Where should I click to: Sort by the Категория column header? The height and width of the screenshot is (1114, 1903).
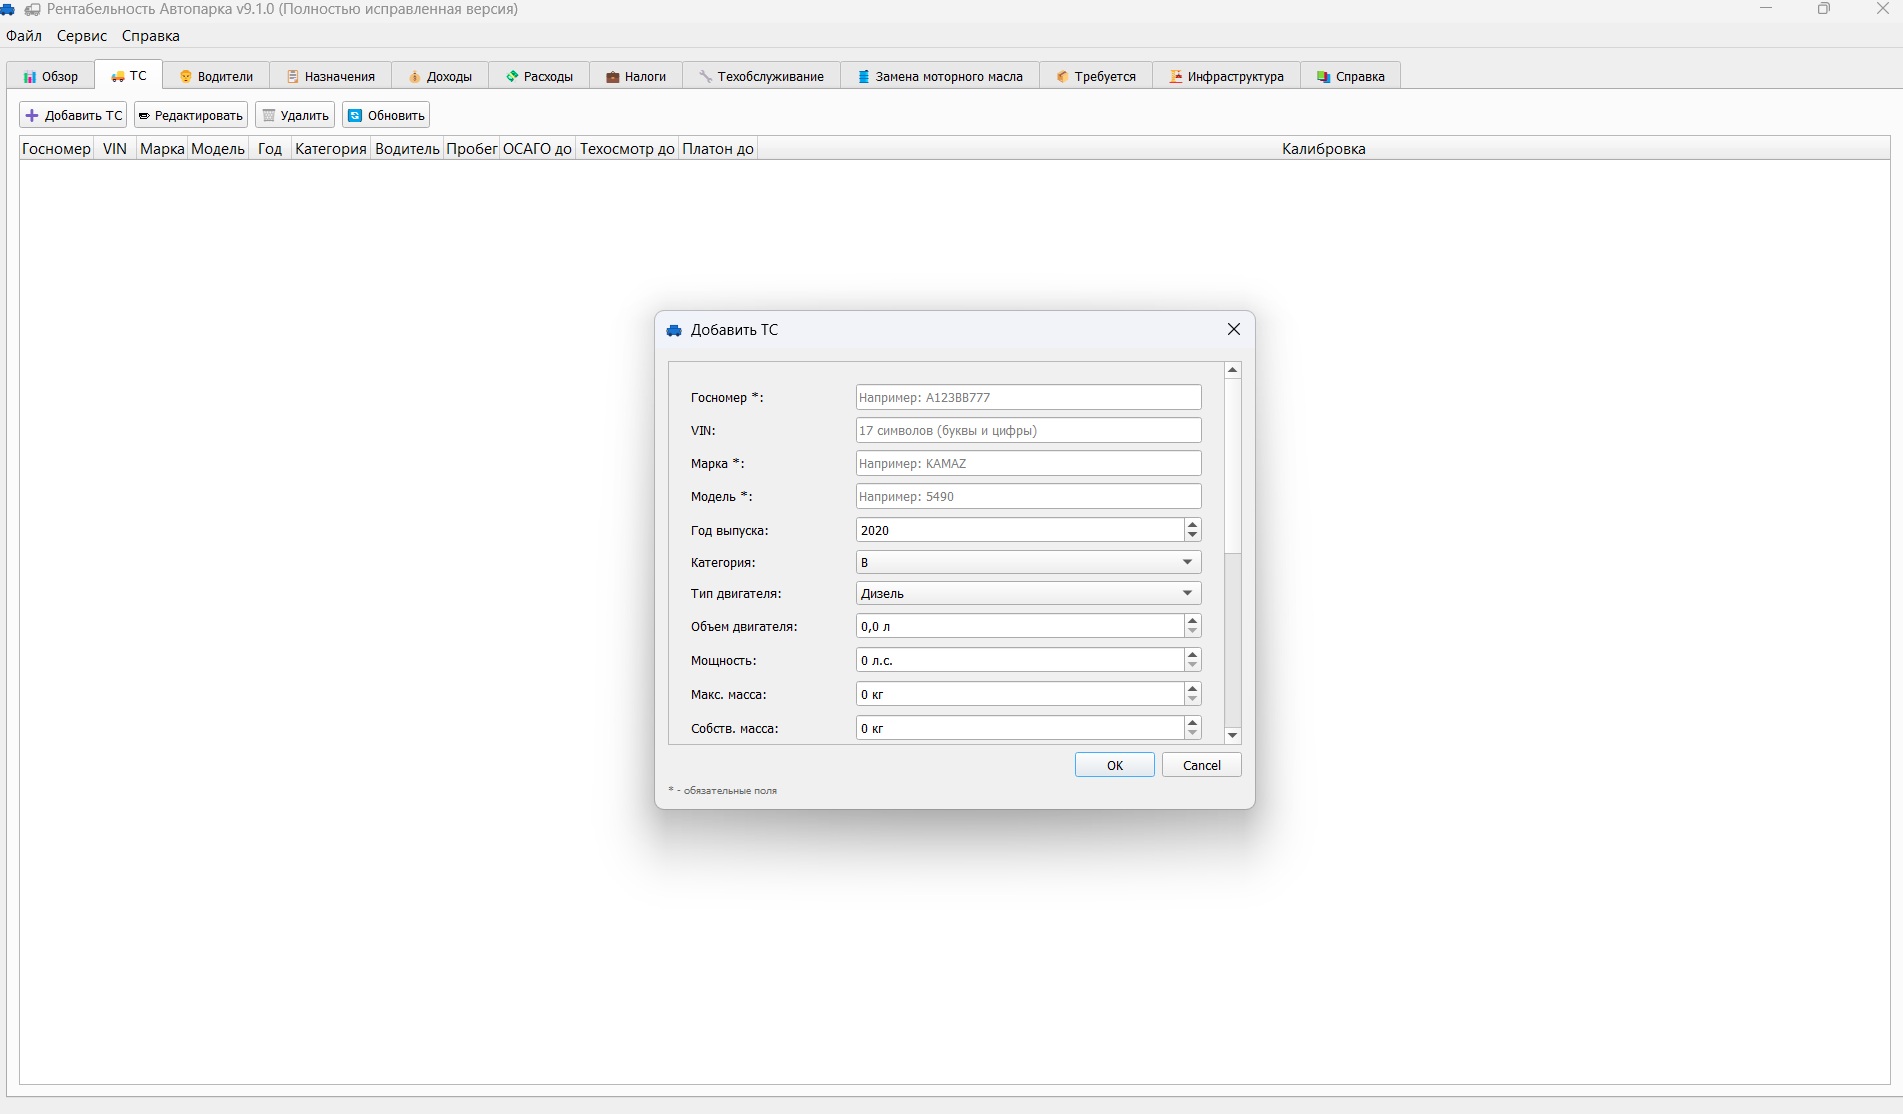pyautogui.click(x=331, y=148)
